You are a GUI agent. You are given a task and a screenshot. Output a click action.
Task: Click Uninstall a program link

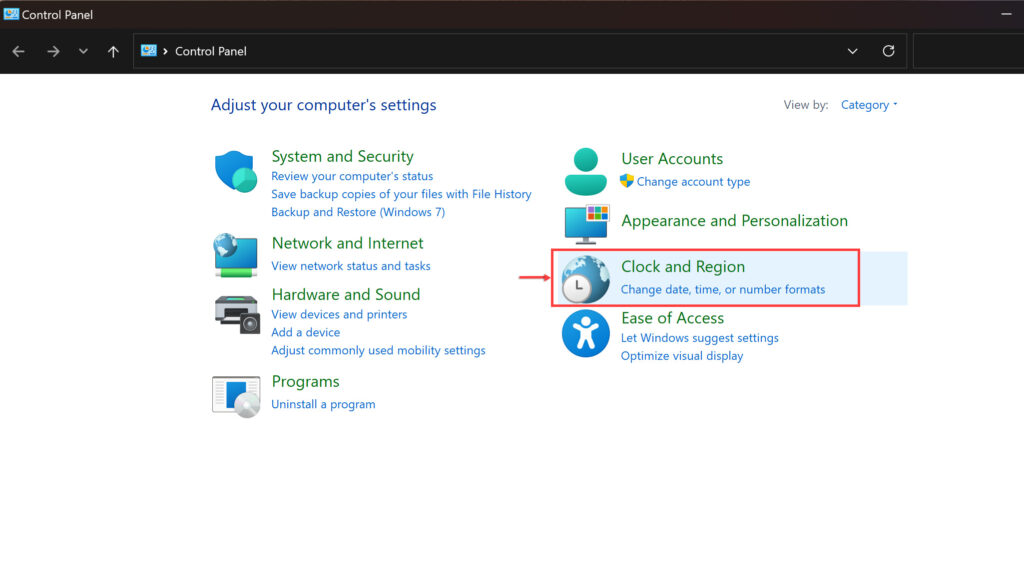323,404
